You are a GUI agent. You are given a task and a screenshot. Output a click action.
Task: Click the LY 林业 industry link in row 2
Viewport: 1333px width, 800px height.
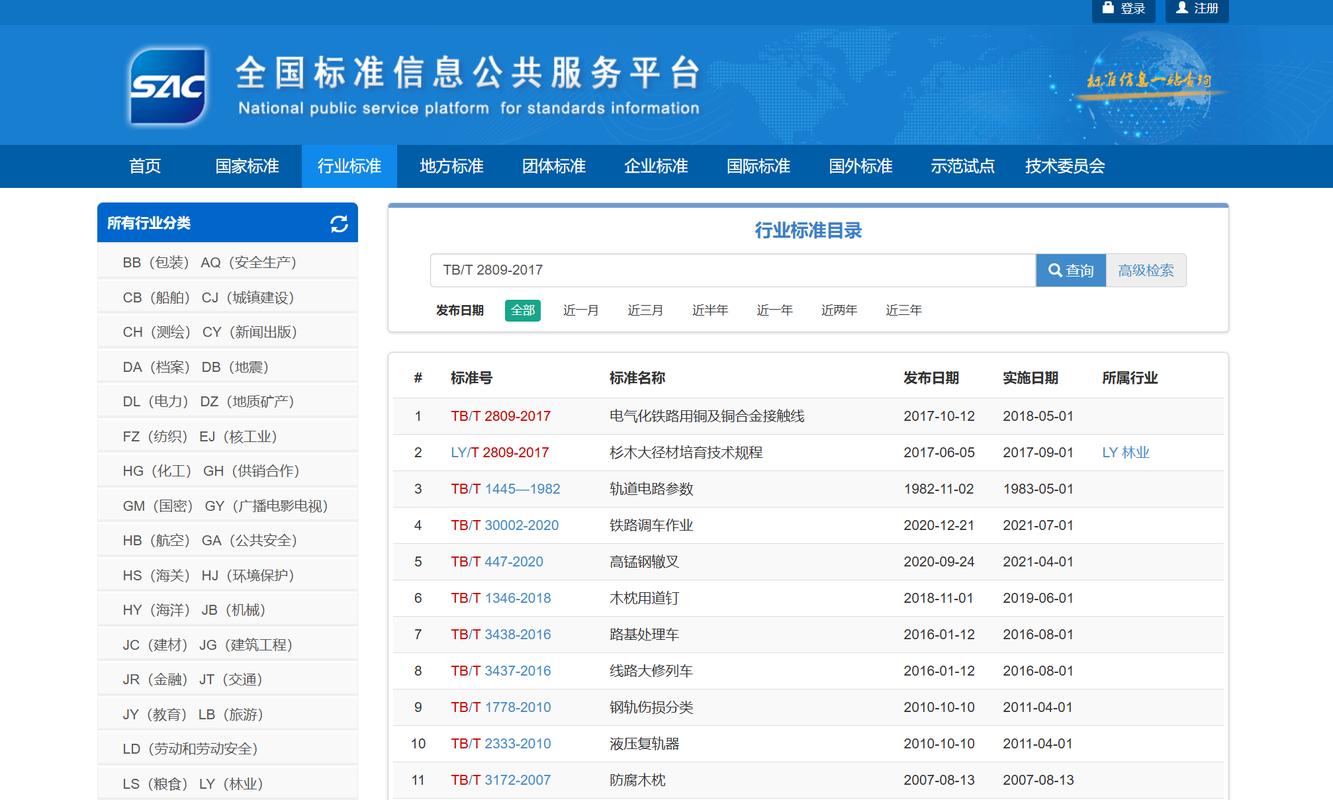[x=1126, y=452]
